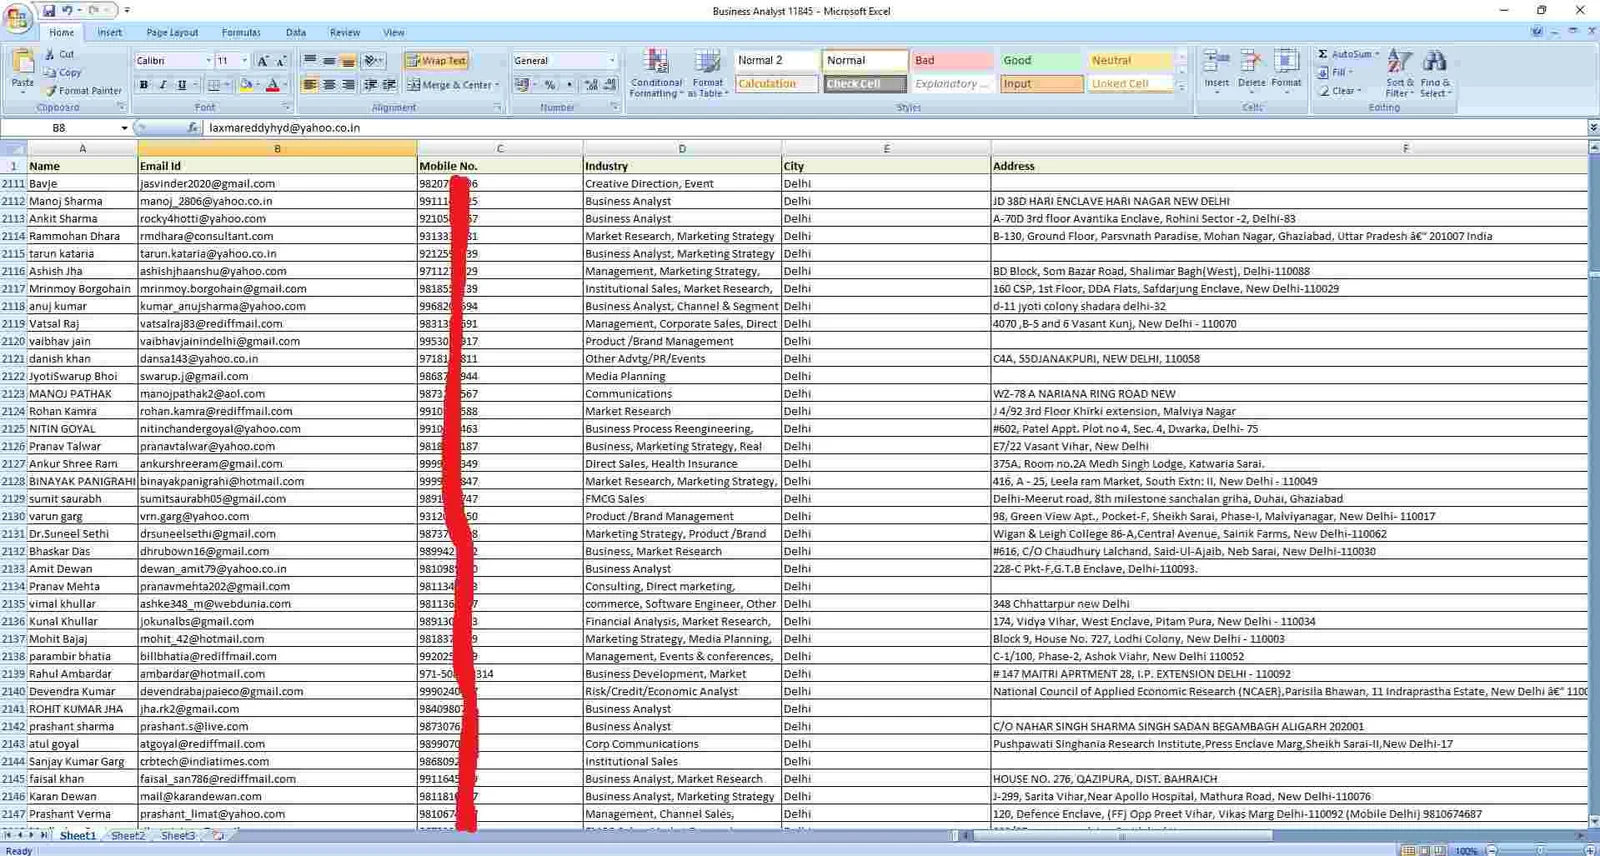The height and width of the screenshot is (856, 1600).
Task: Toggle Align Text Left
Action: [310, 85]
